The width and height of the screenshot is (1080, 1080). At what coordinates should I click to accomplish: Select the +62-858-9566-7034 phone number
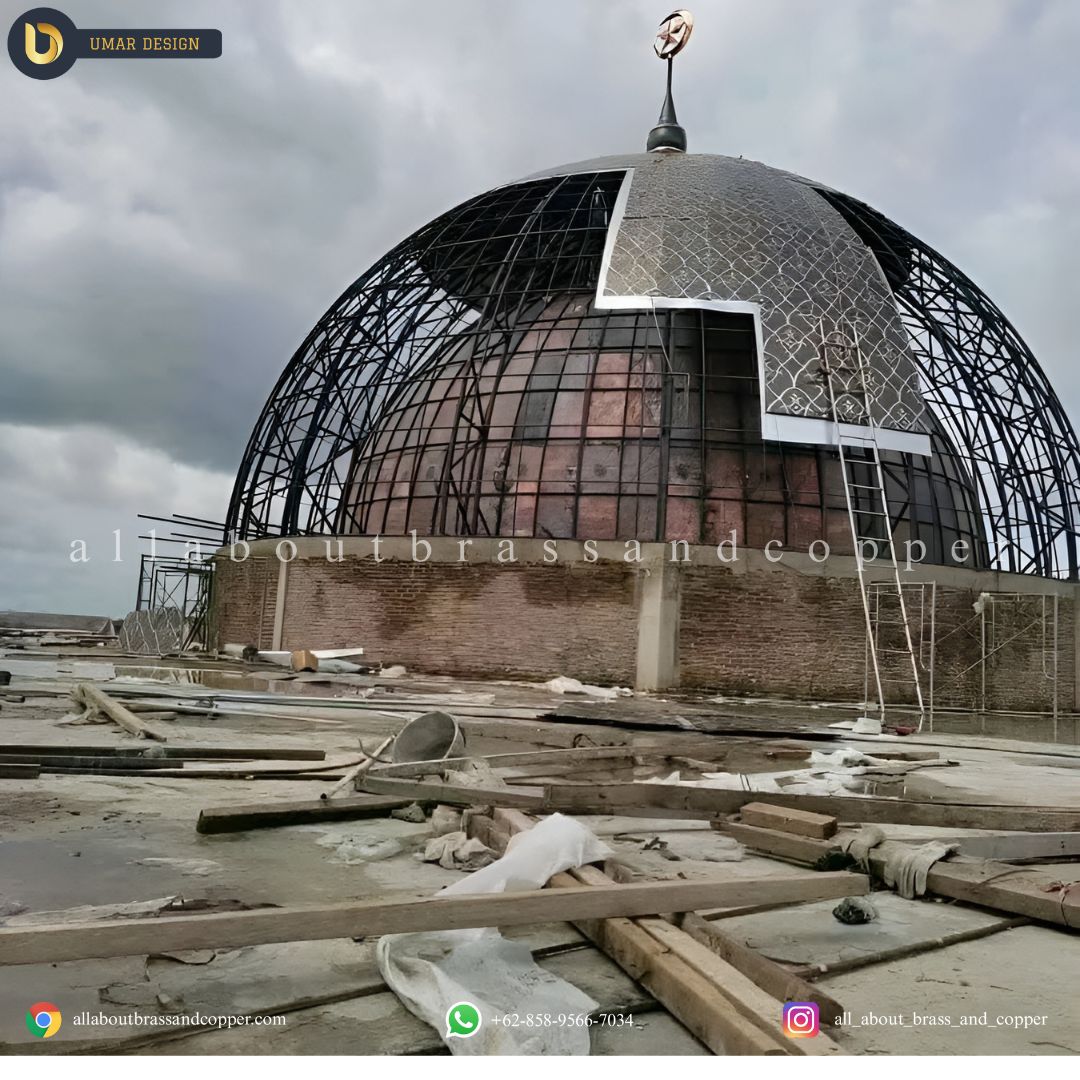pos(562,1020)
